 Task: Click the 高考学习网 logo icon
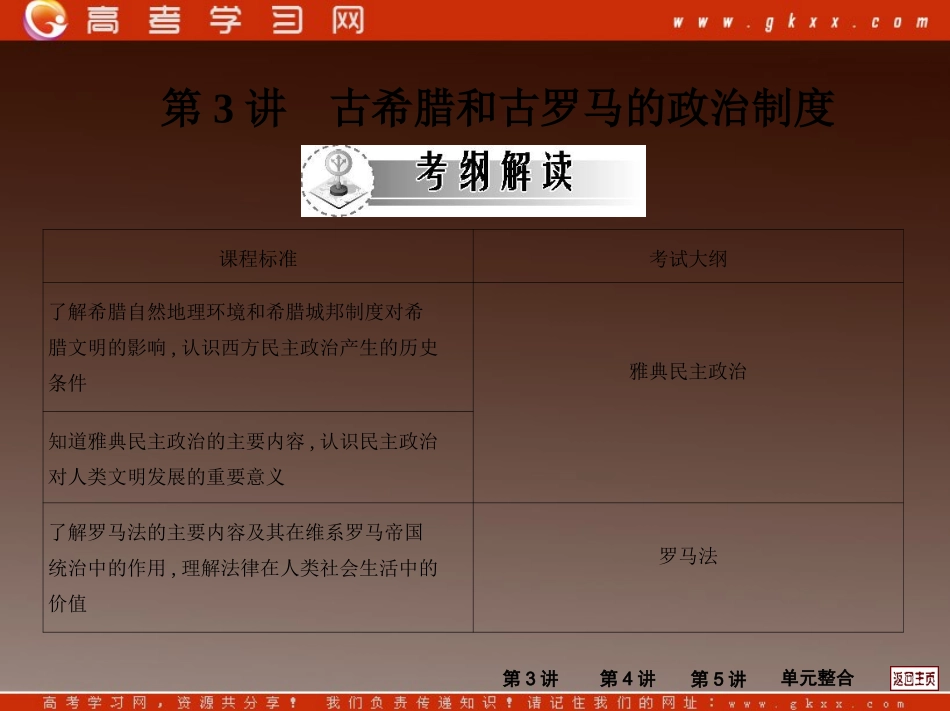pos(45,19)
